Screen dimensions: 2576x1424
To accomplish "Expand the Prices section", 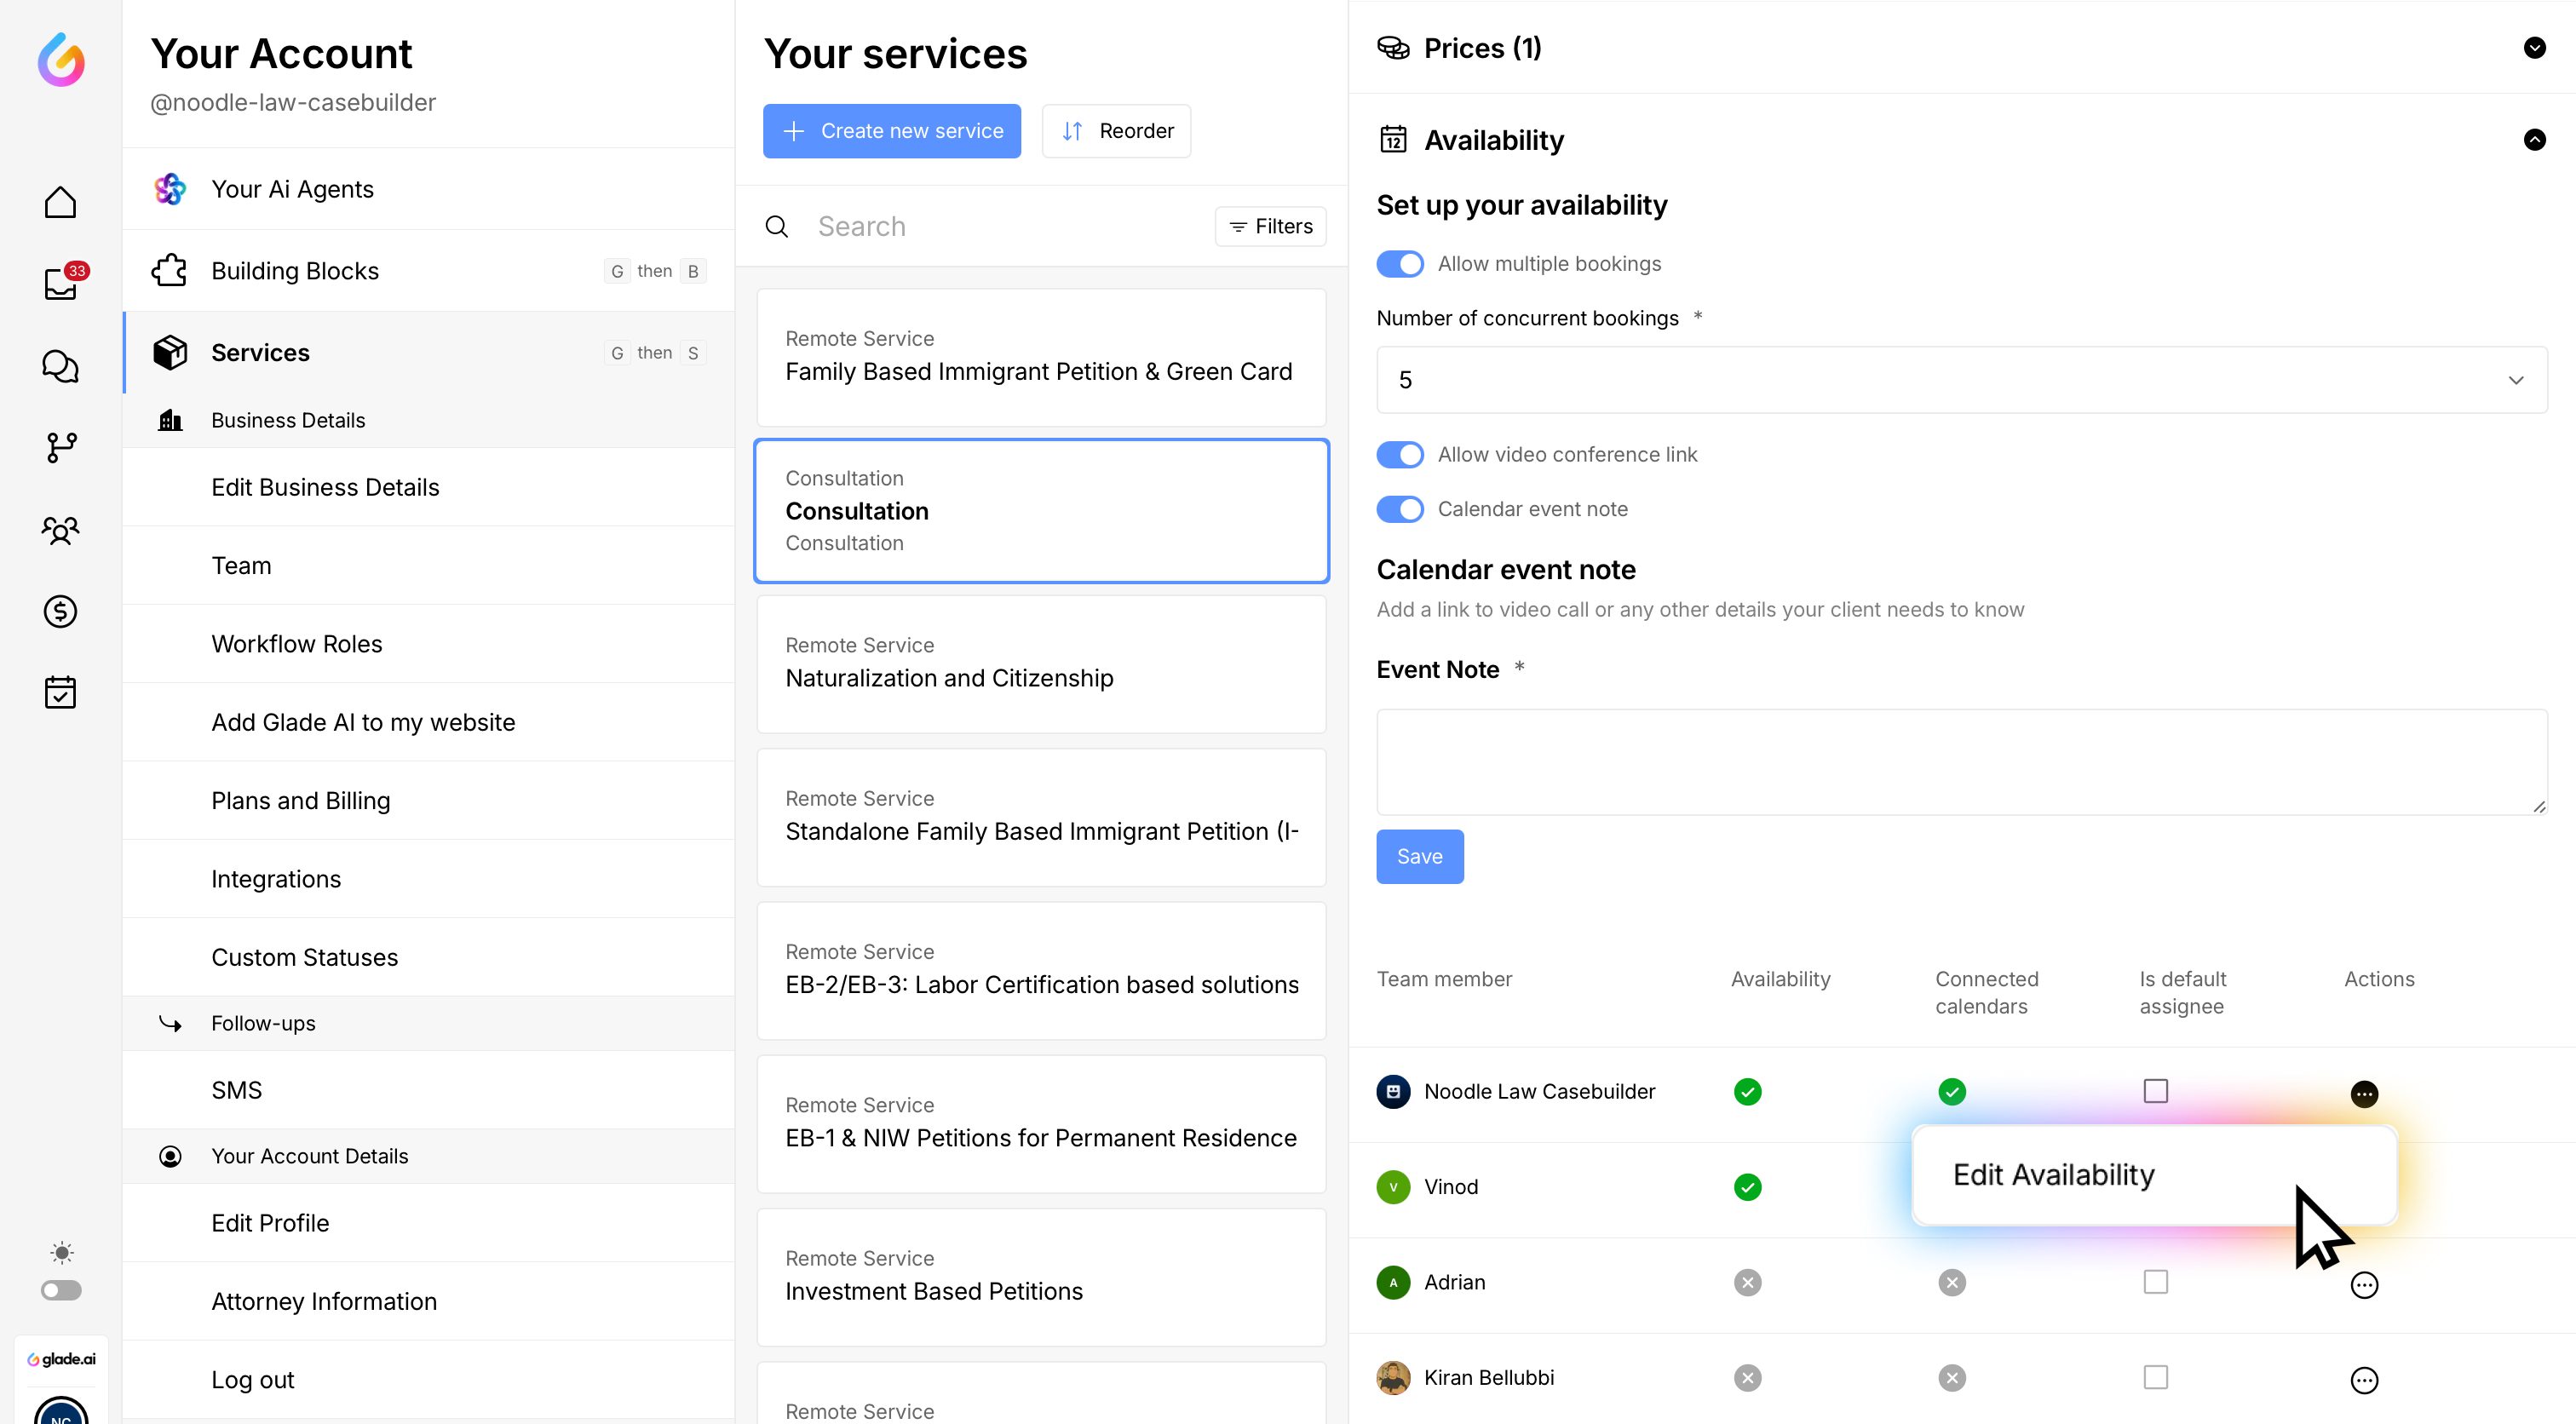I will (x=2533, y=48).
